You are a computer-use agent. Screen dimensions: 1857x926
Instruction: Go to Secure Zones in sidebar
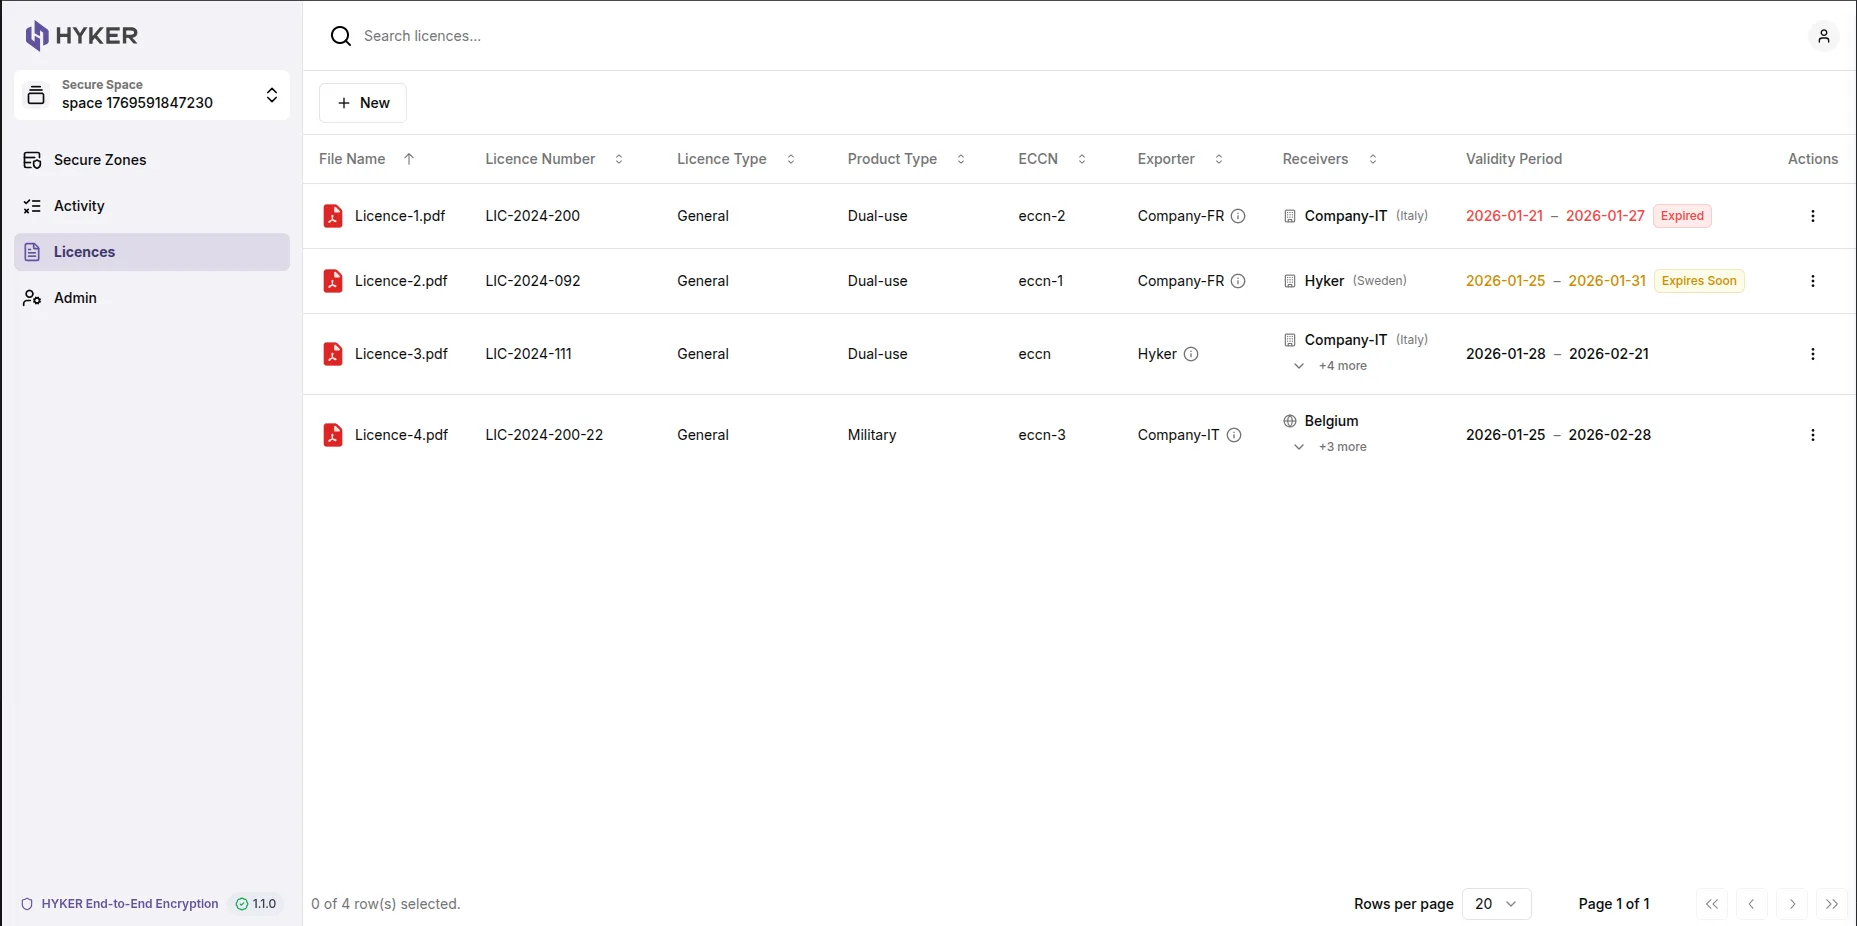click(100, 160)
